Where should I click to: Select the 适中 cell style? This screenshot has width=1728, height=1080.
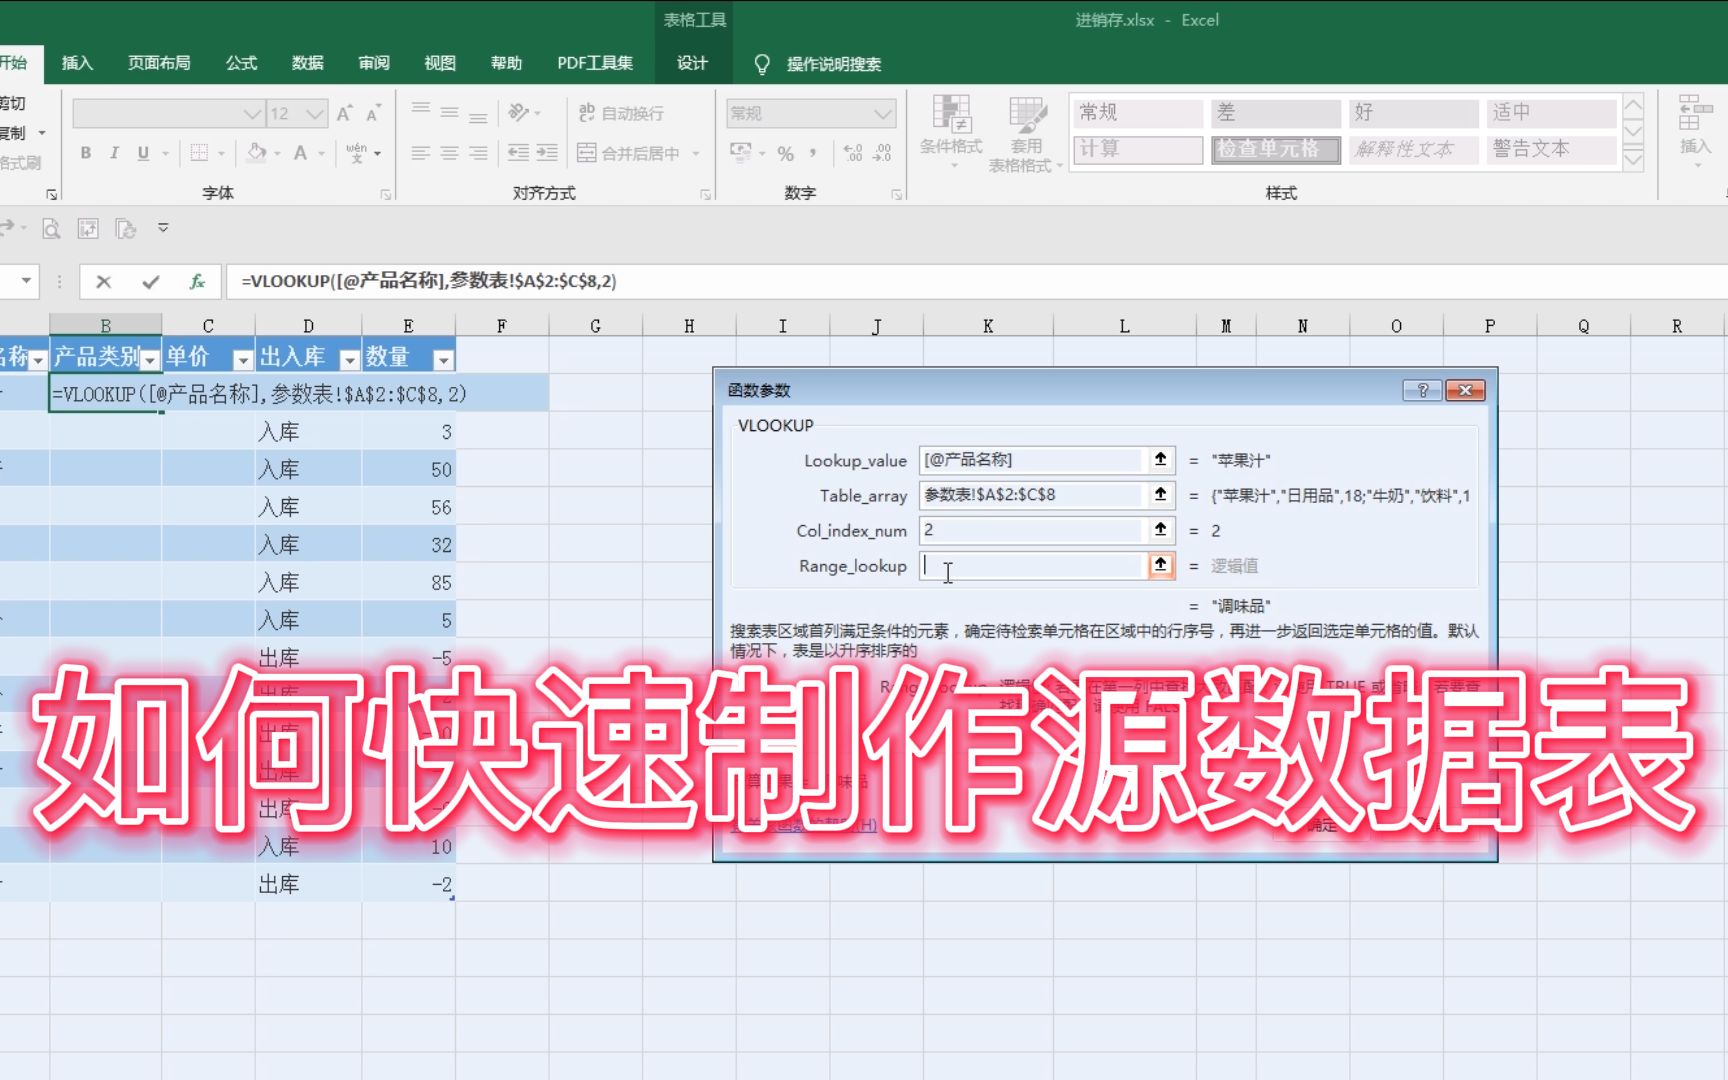tap(1550, 113)
